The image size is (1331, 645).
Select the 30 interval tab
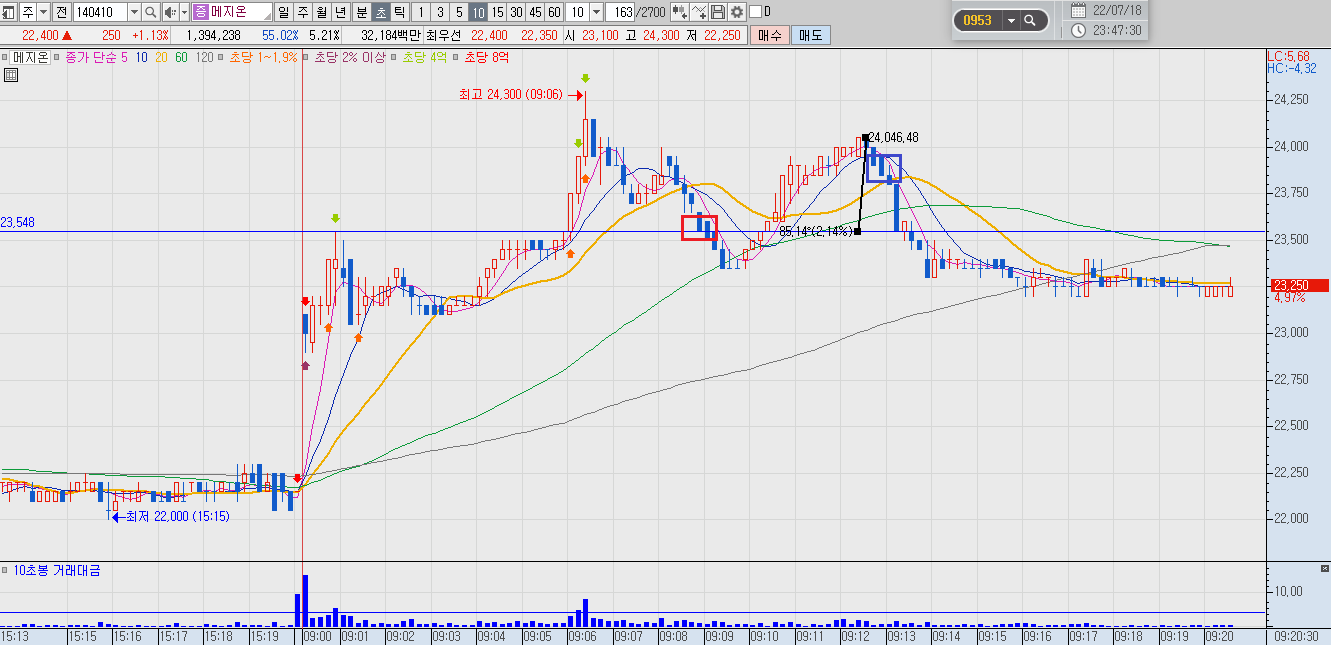click(x=516, y=12)
